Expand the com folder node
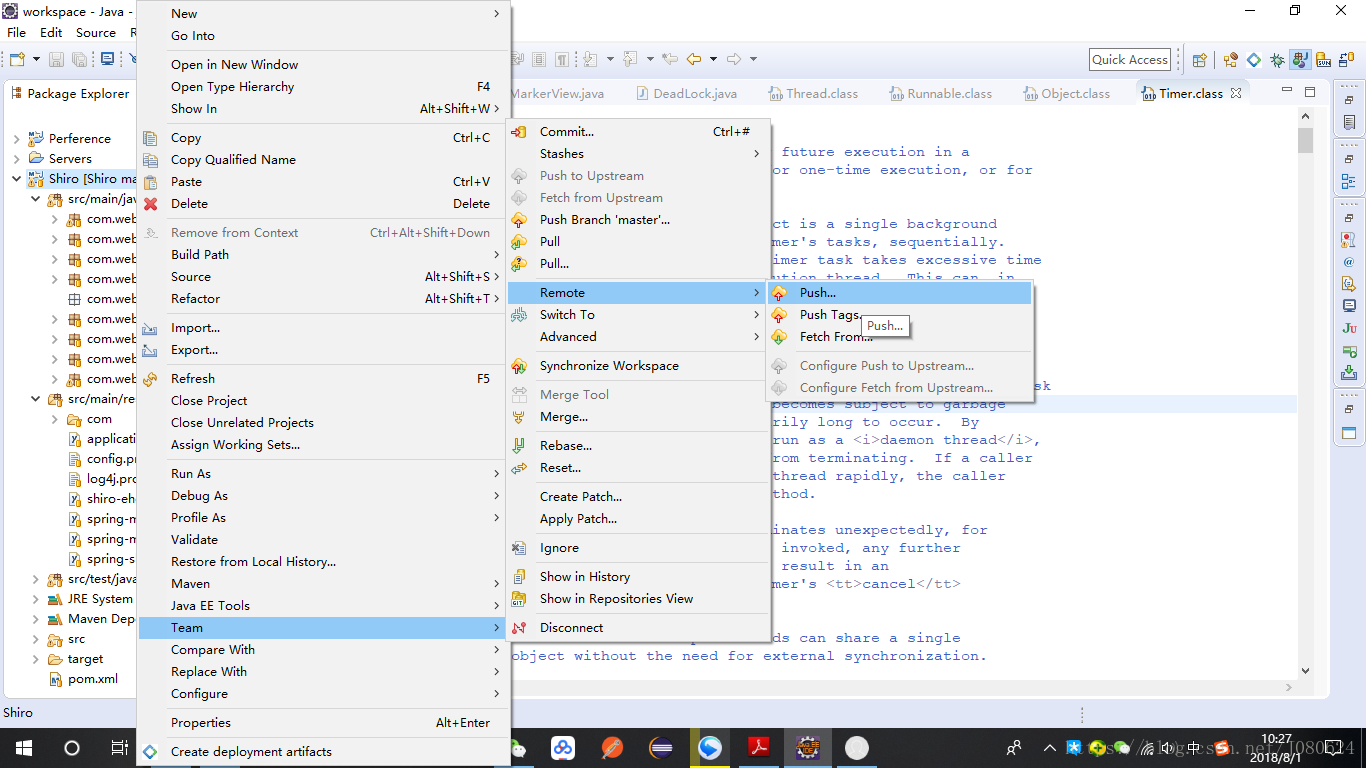The height and width of the screenshot is (768, 1366). coord(56,419)
